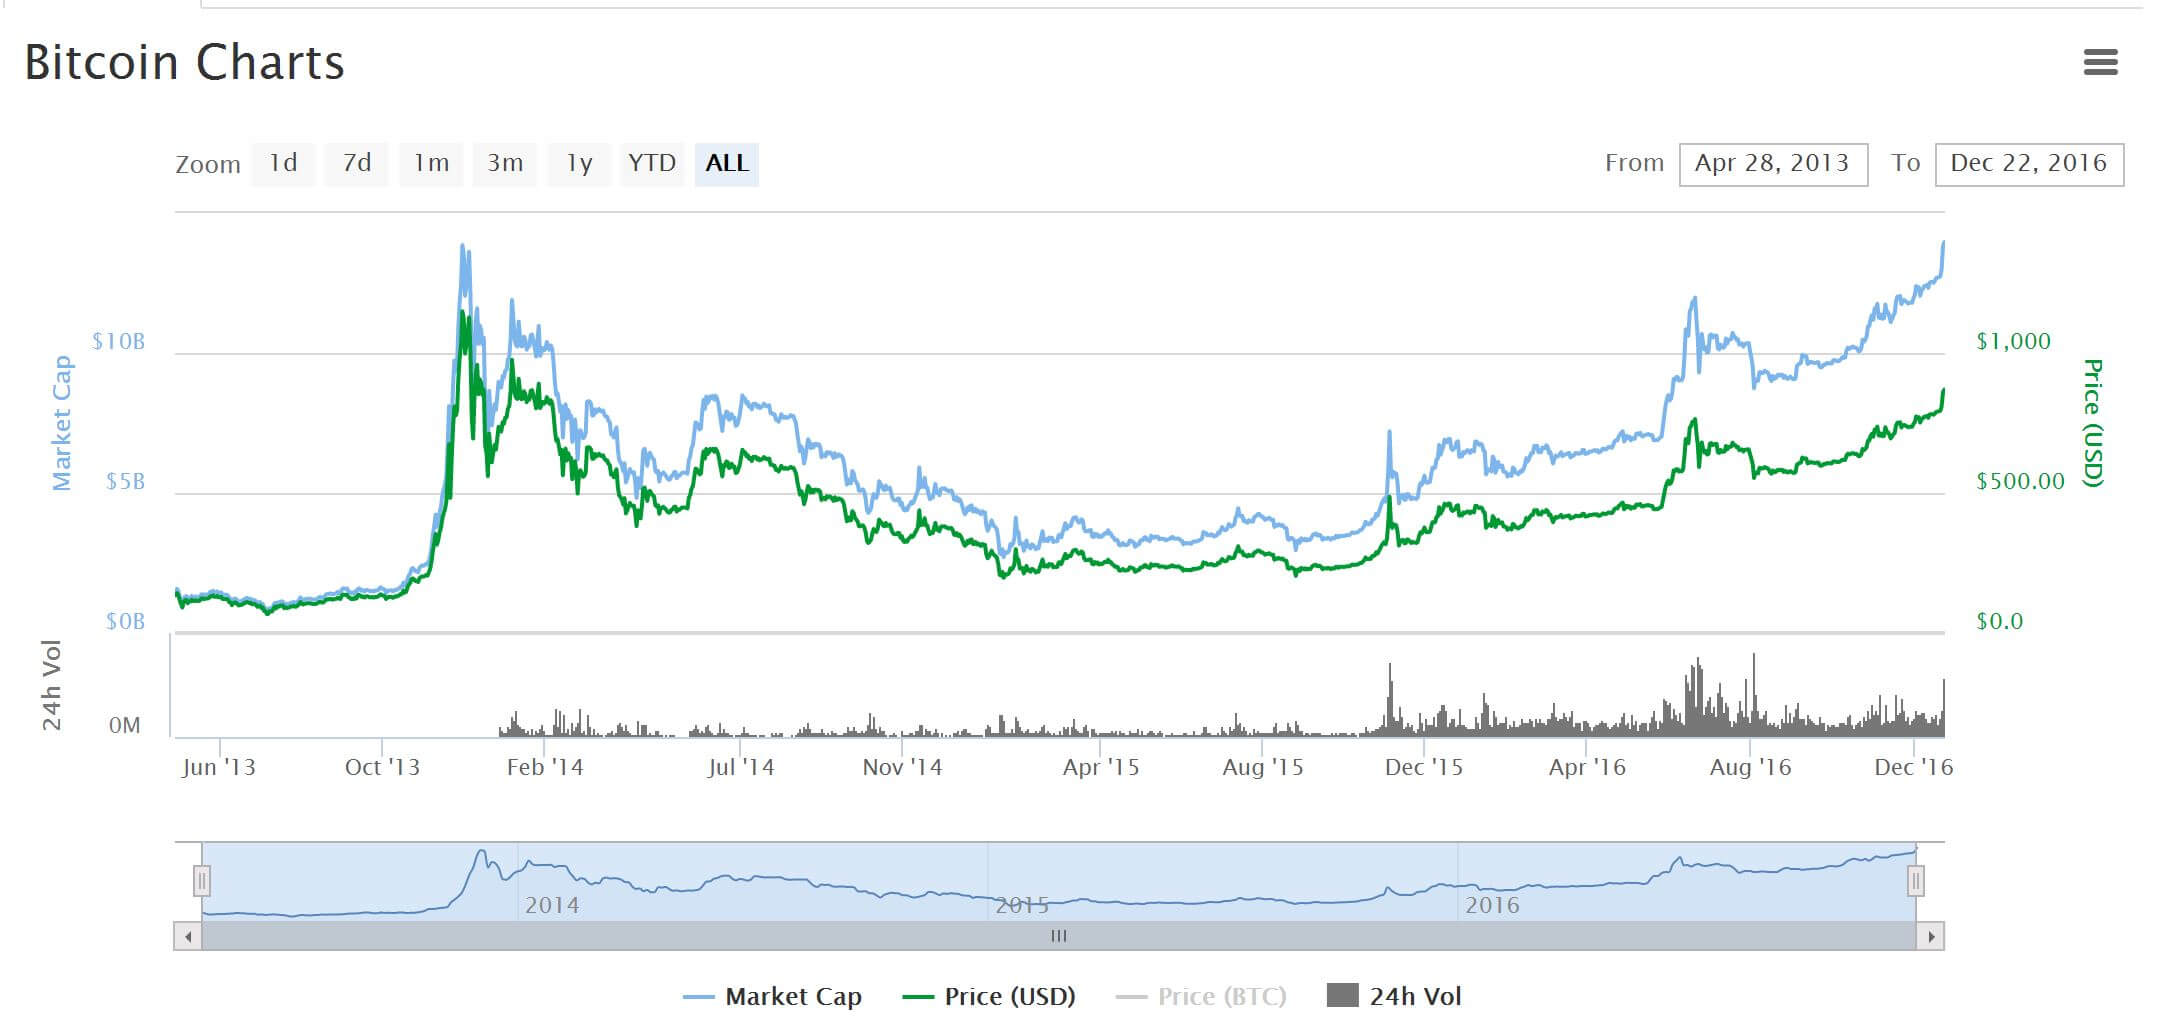
Task: Open the chart hamburger context menu
Action: pyautogui.click(x=2100, y=62)
